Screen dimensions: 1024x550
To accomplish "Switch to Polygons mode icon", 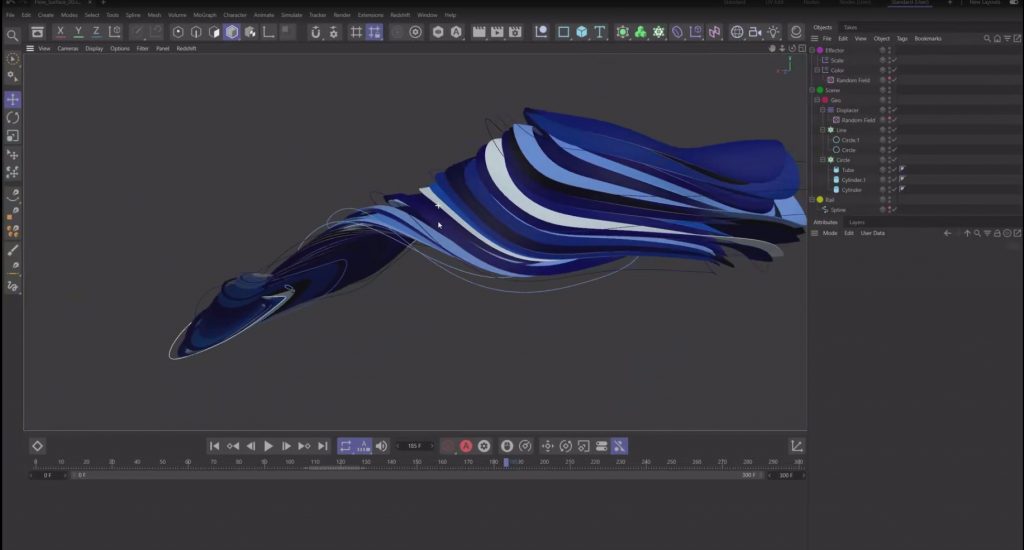I will [214, 32].
